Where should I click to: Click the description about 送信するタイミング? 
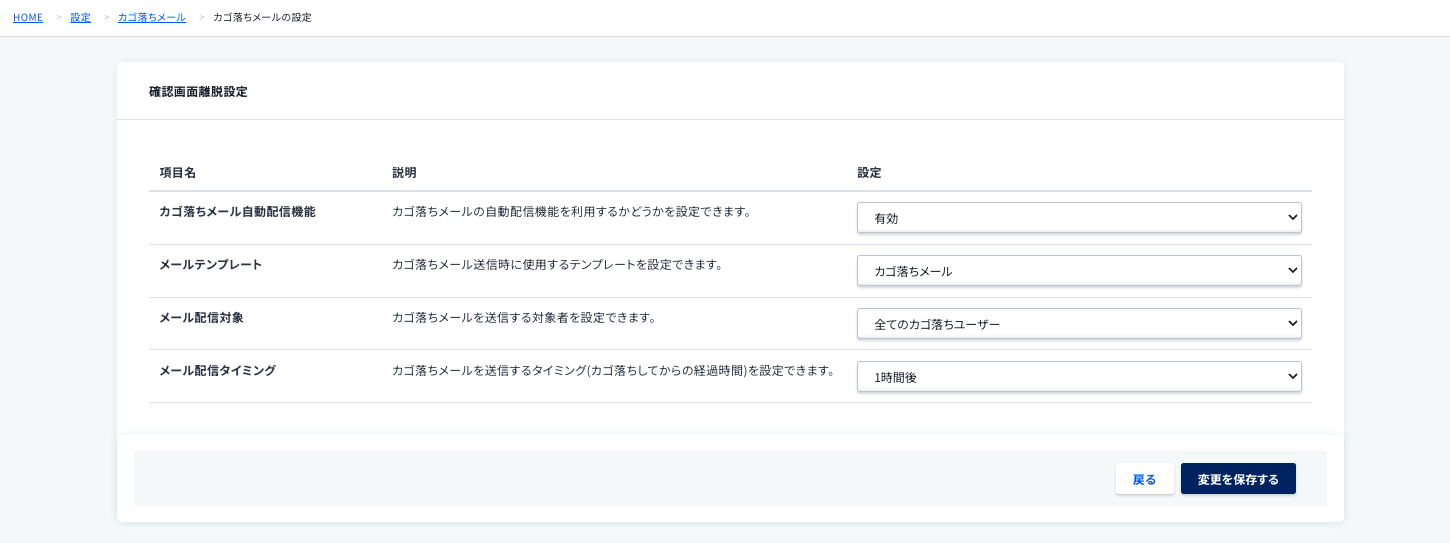click(613, 370)
